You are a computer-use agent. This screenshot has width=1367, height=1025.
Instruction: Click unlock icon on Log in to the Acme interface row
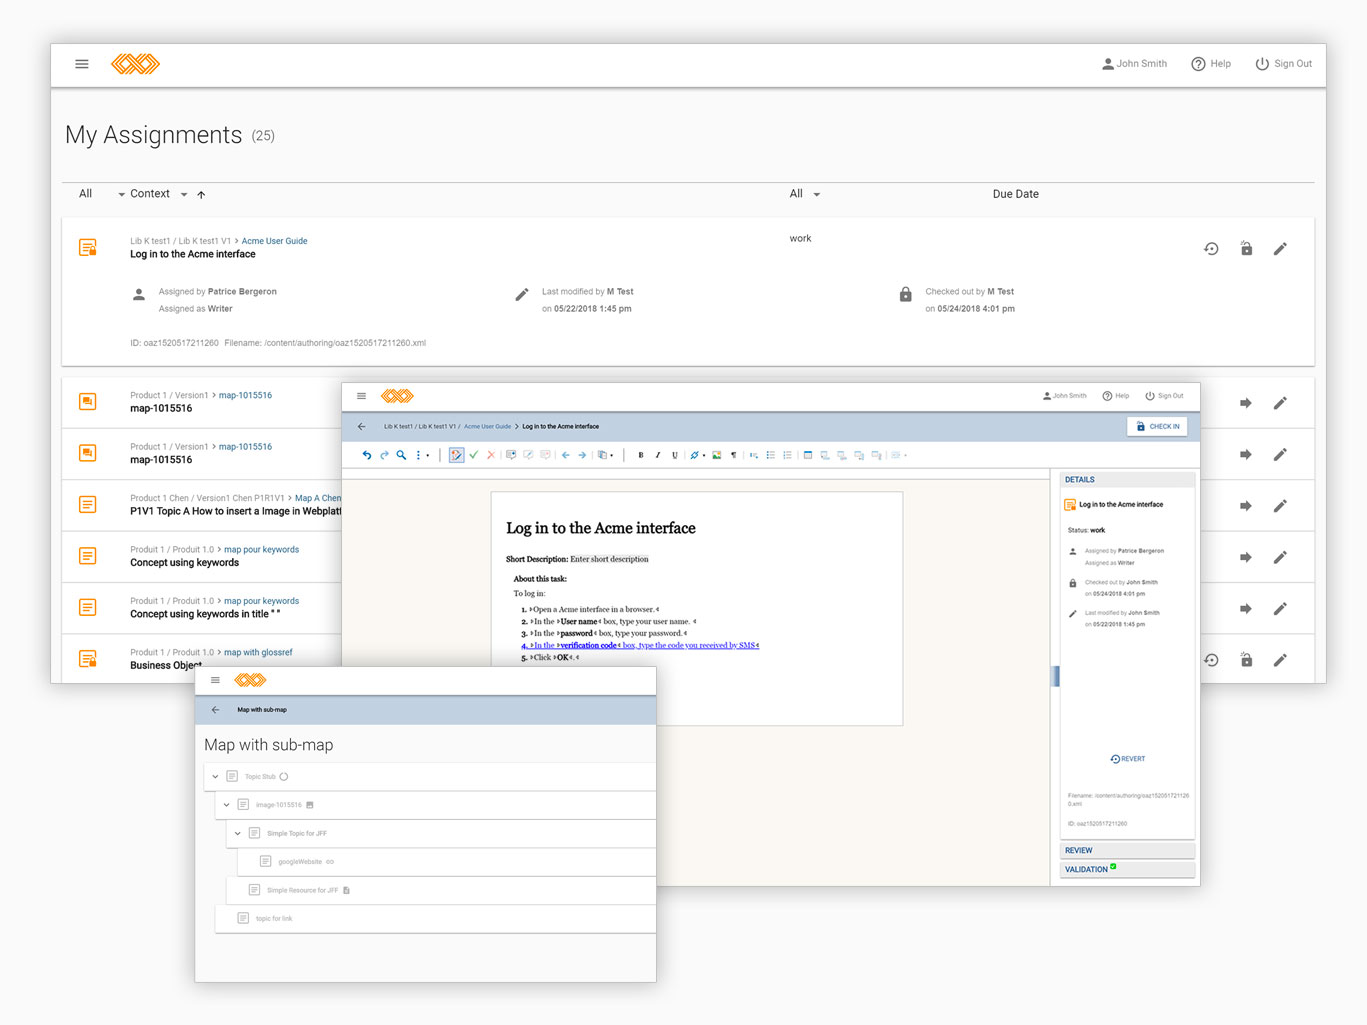tap(1246, 248)
